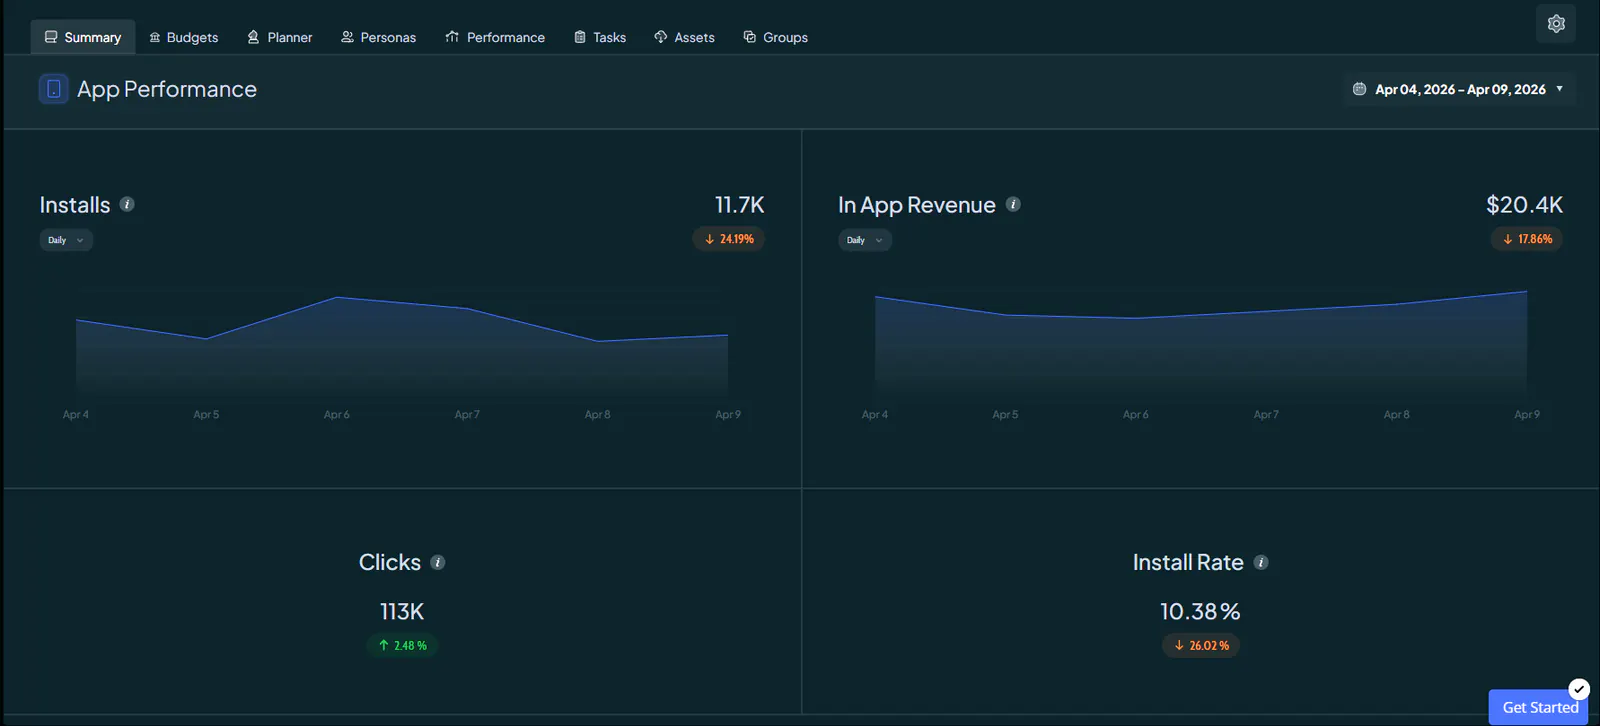
Task: Click the App Performance heading
Action: [x=167, y=89]
